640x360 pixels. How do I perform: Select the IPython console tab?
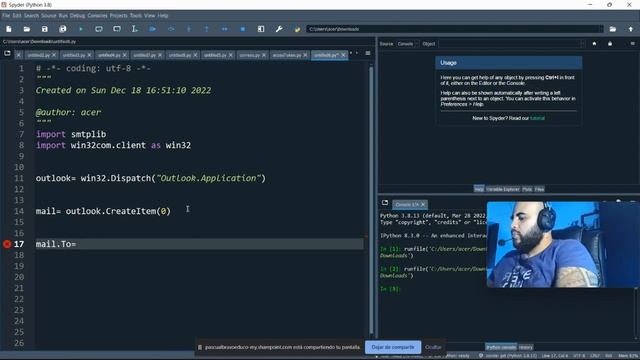pos(501,347)
